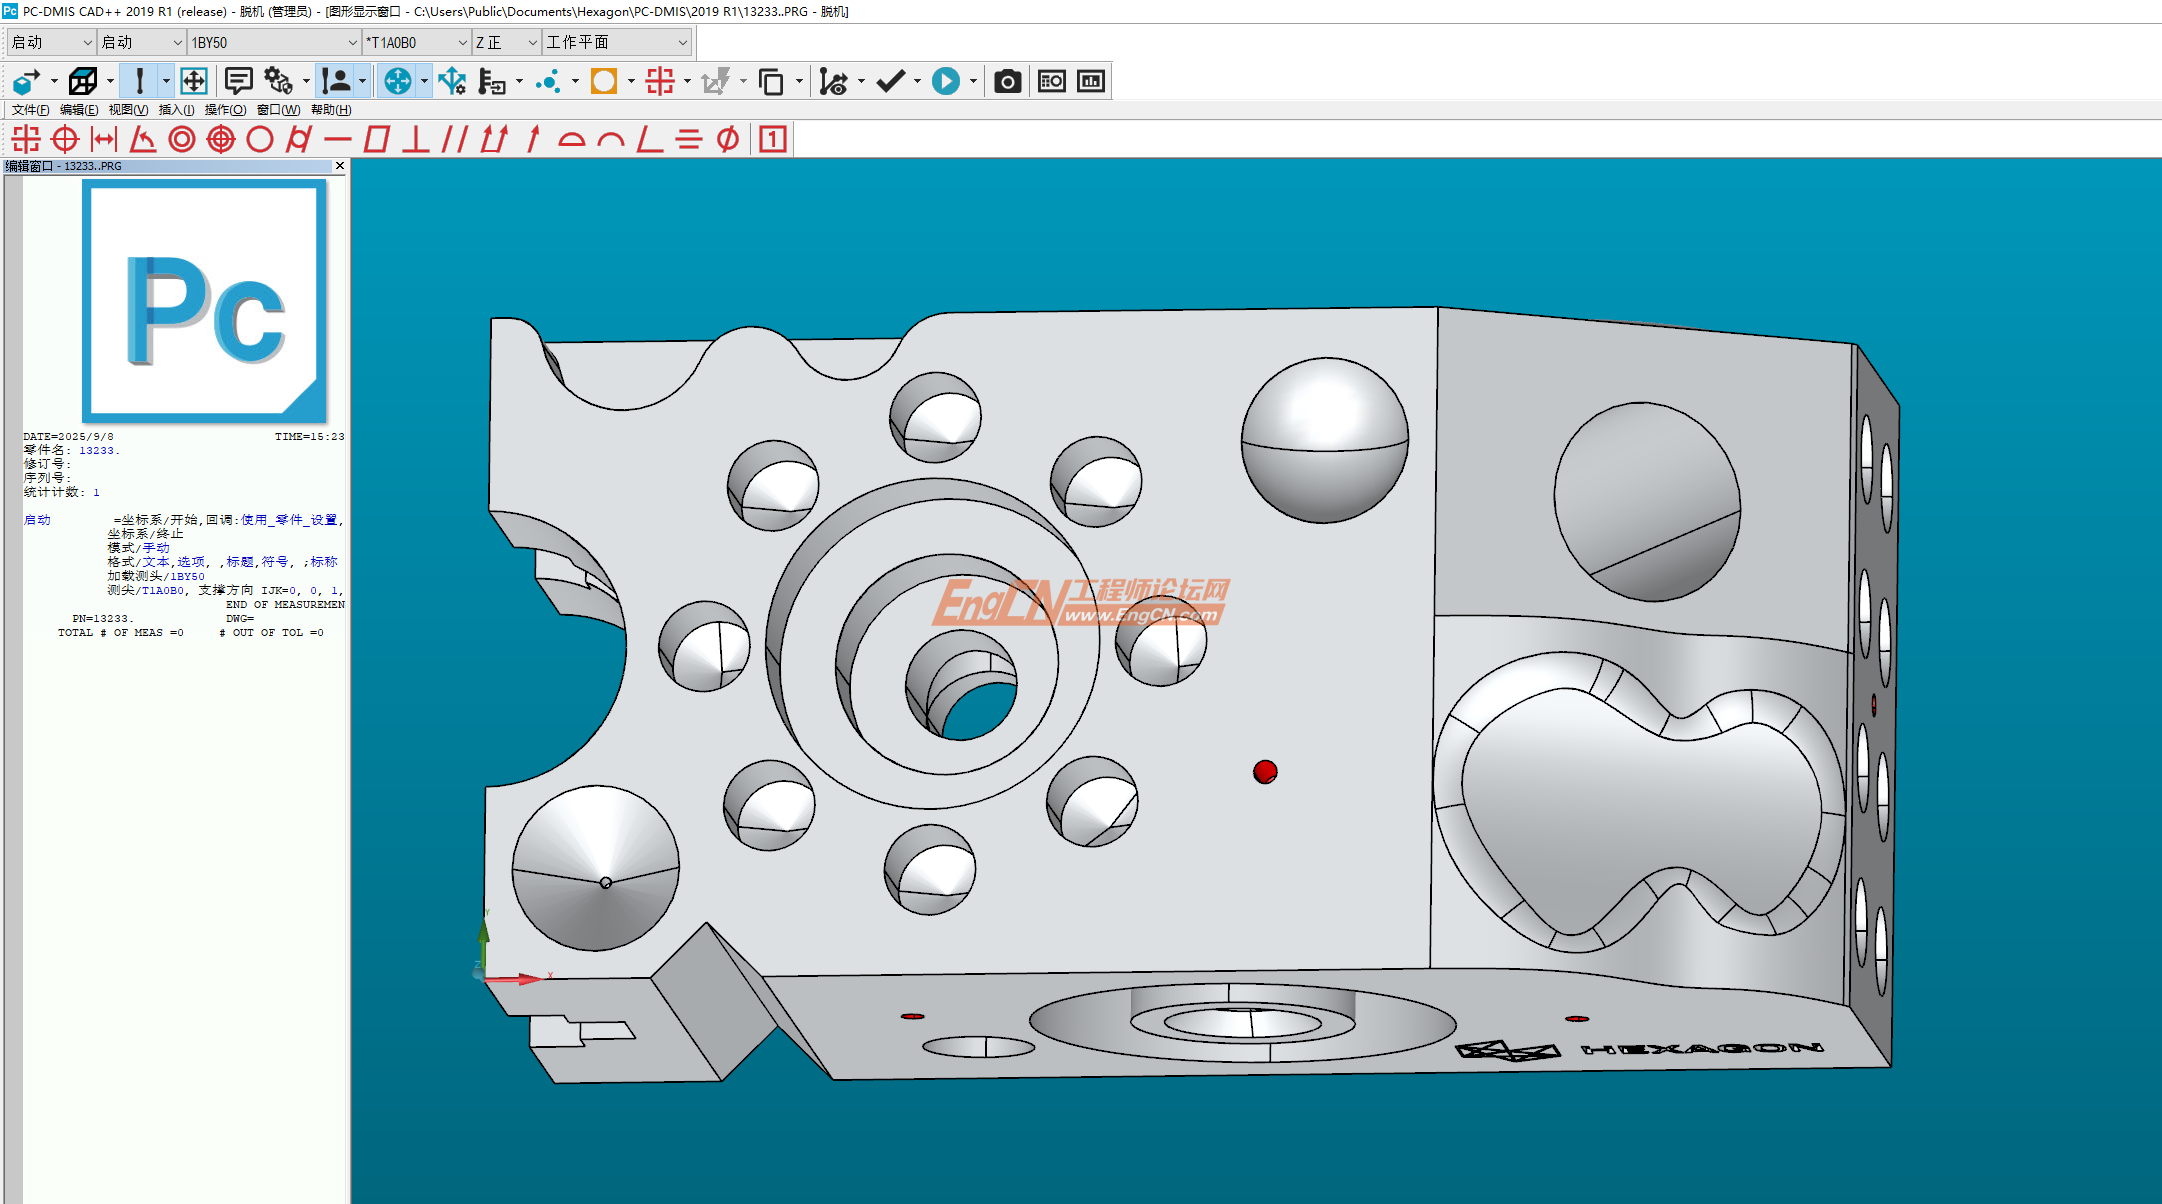Click the checkmark mark-features icon
The width and height of the screenshot is (2162, 1204).
click(x=889, y=82)
